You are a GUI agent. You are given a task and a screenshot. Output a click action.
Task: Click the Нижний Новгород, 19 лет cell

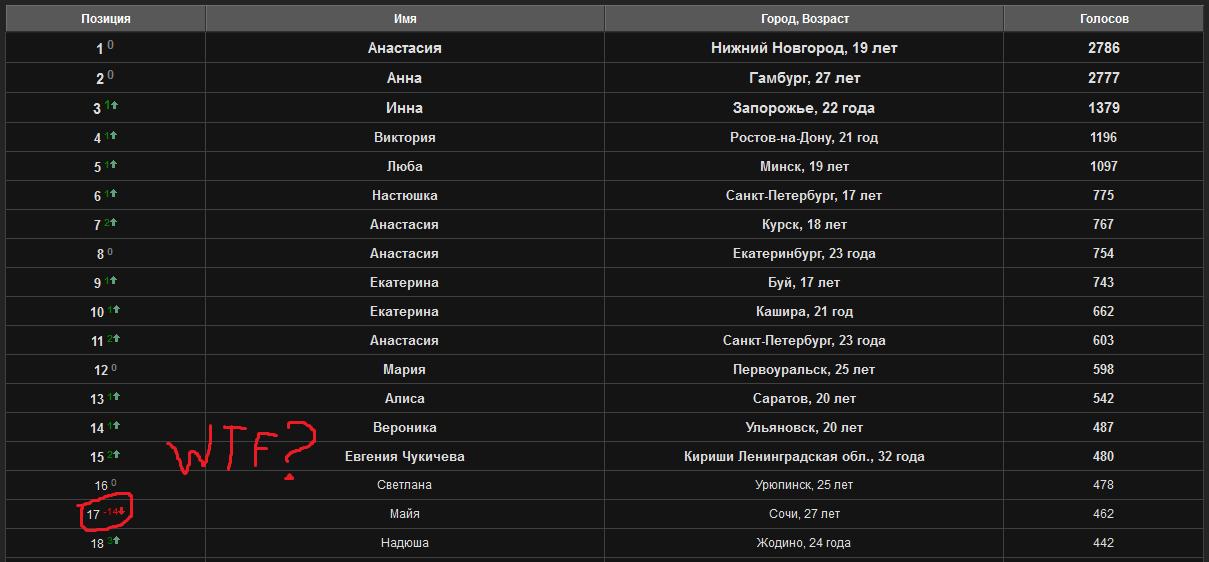pos(804,48)
